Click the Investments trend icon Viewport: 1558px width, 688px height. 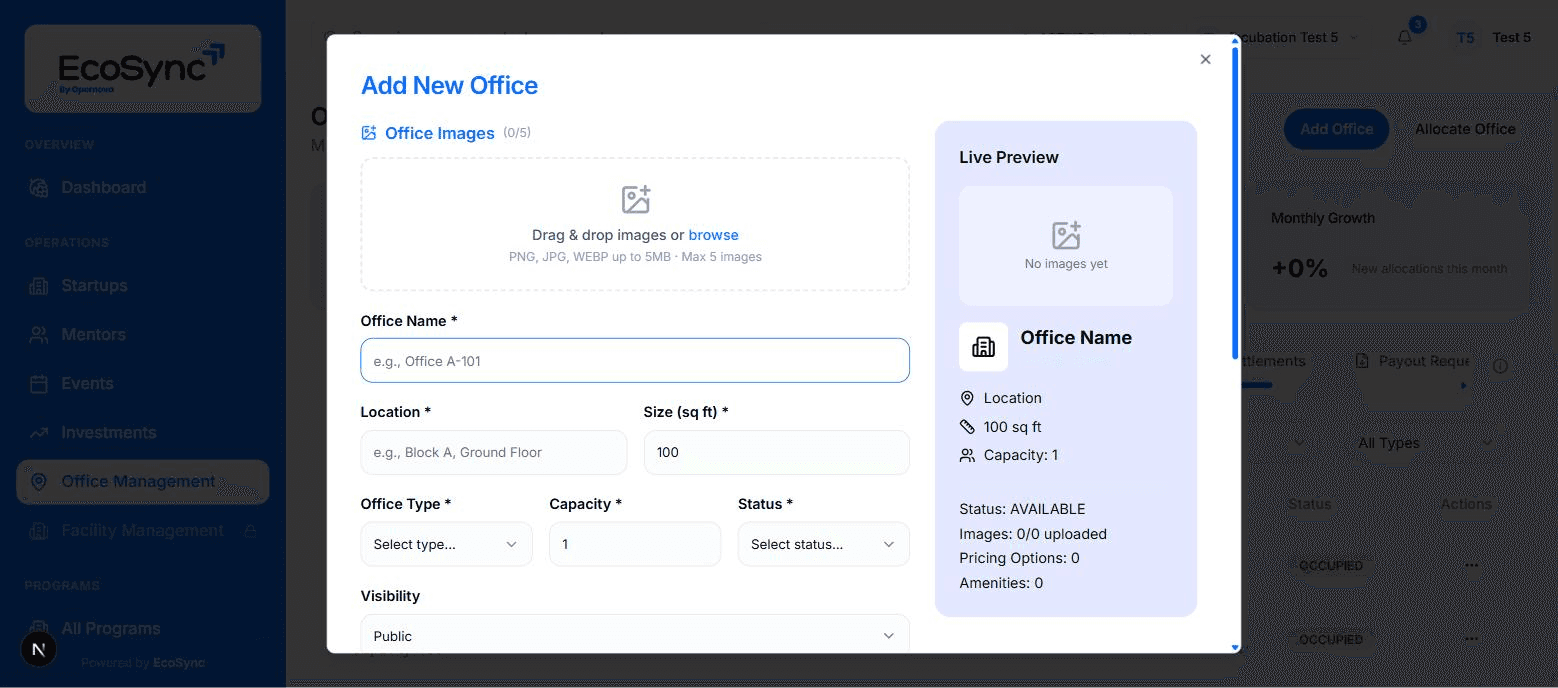click(x=39, y=432)
